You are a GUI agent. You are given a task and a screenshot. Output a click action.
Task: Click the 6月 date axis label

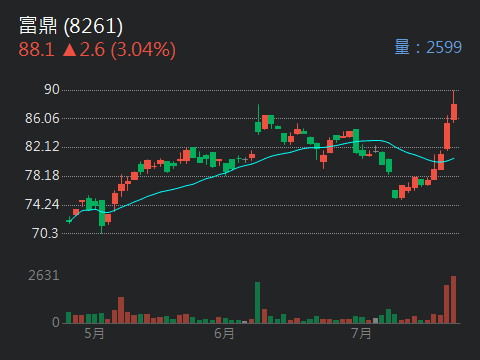click(224, 333)
